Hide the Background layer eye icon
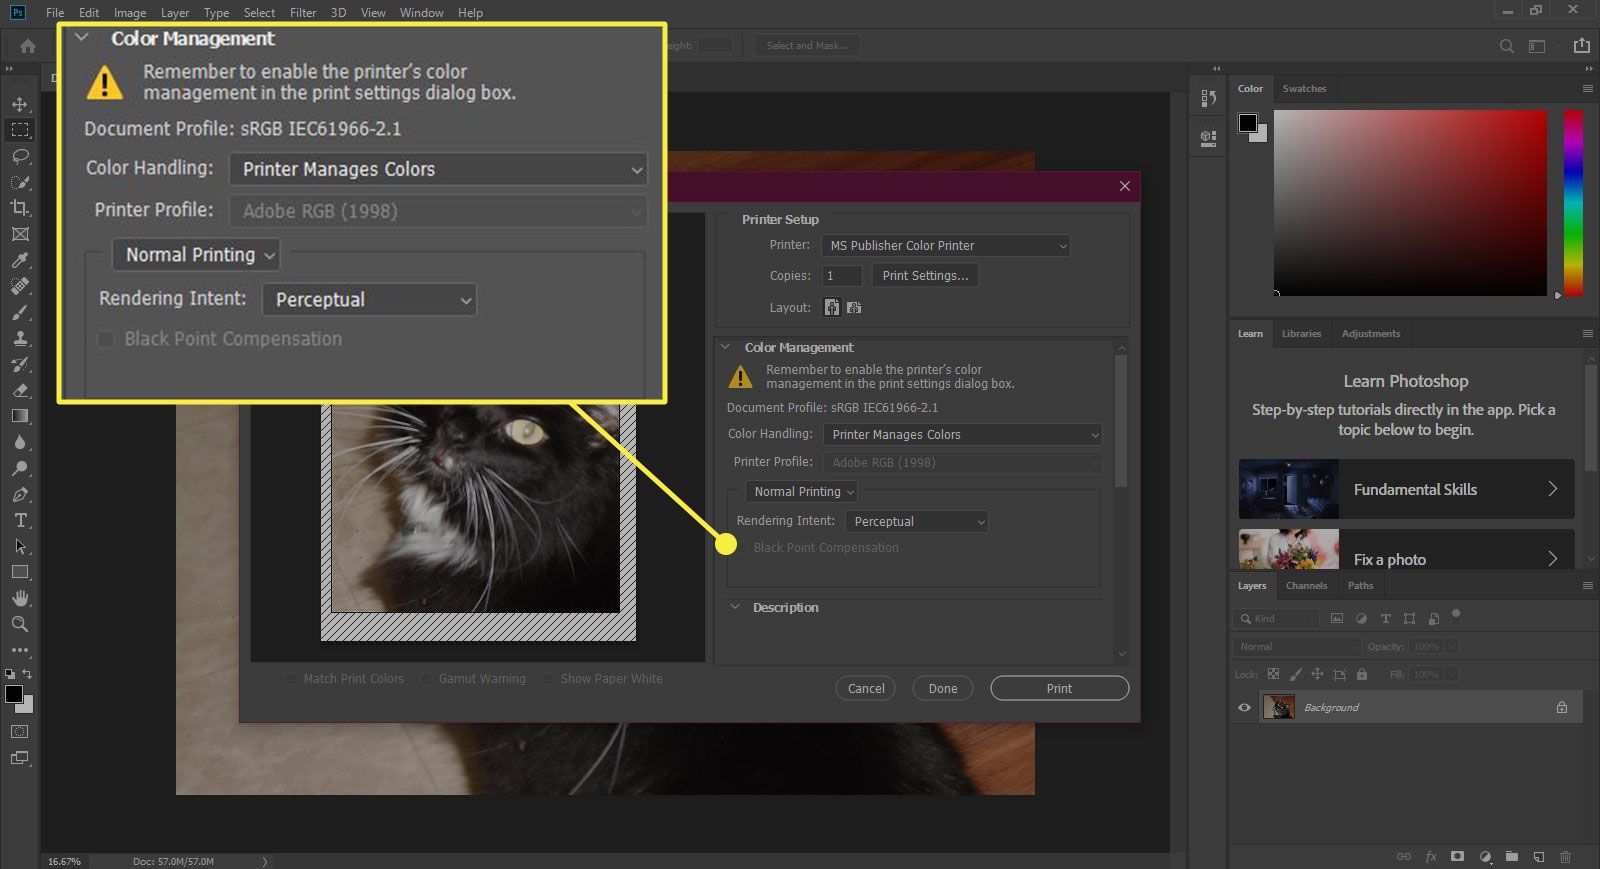Viewport: 1600px width, 869px height. [x=1245, y=708]
